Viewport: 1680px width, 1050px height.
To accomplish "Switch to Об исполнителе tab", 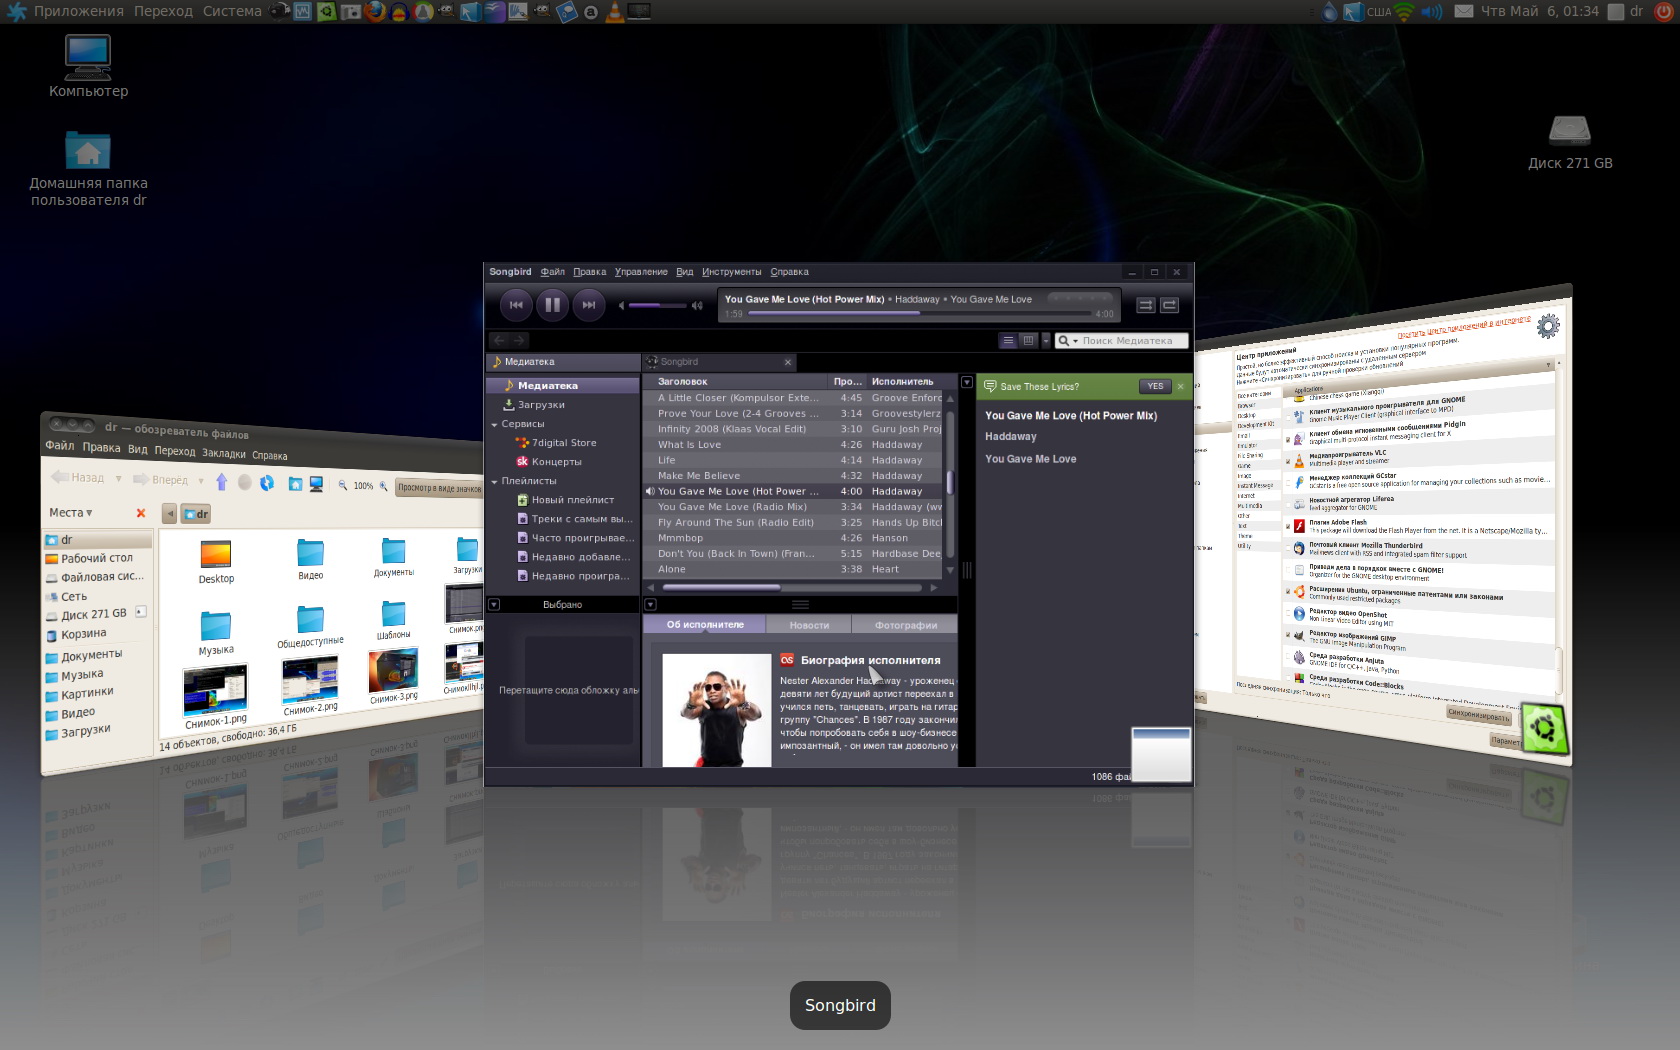I will point(705,625).
